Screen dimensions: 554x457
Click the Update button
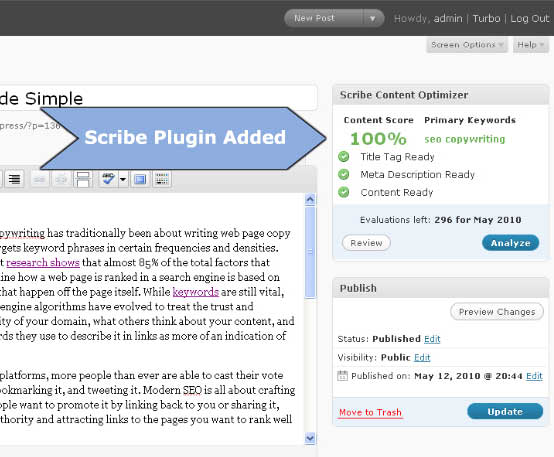[x=505, y=411]
